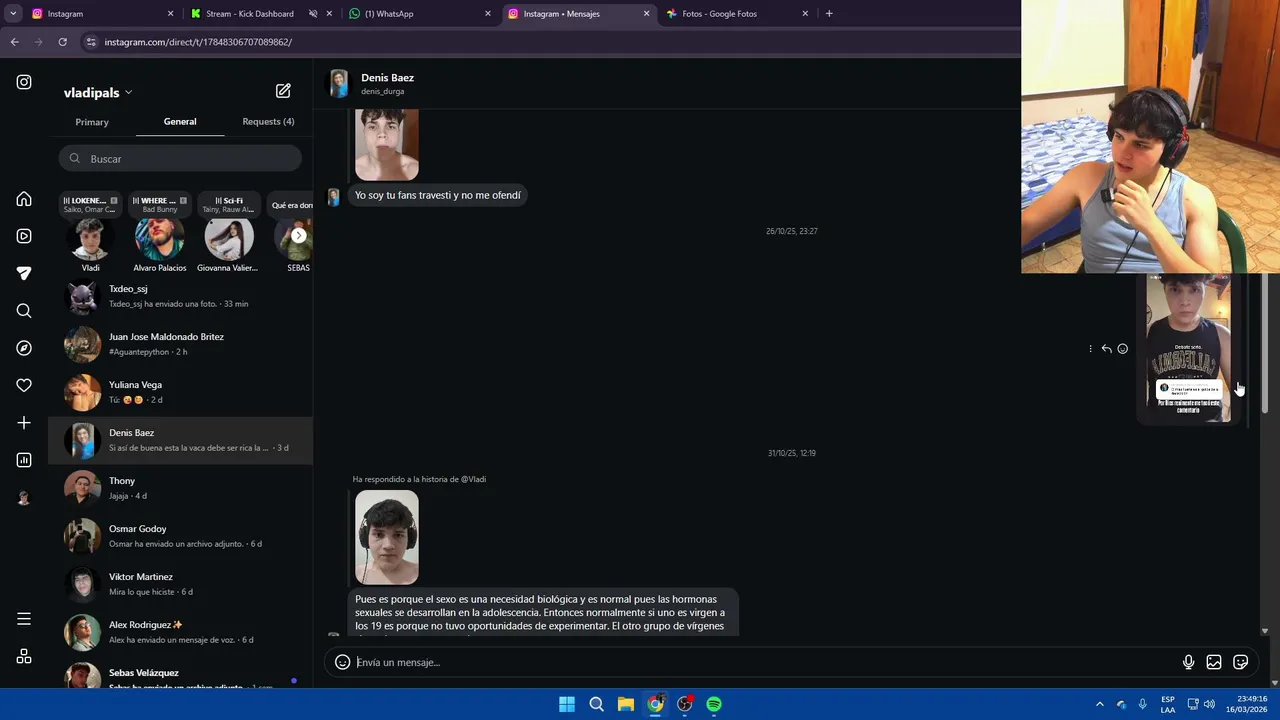Open Osmar Godoy conversation

(x=180, y=536)
